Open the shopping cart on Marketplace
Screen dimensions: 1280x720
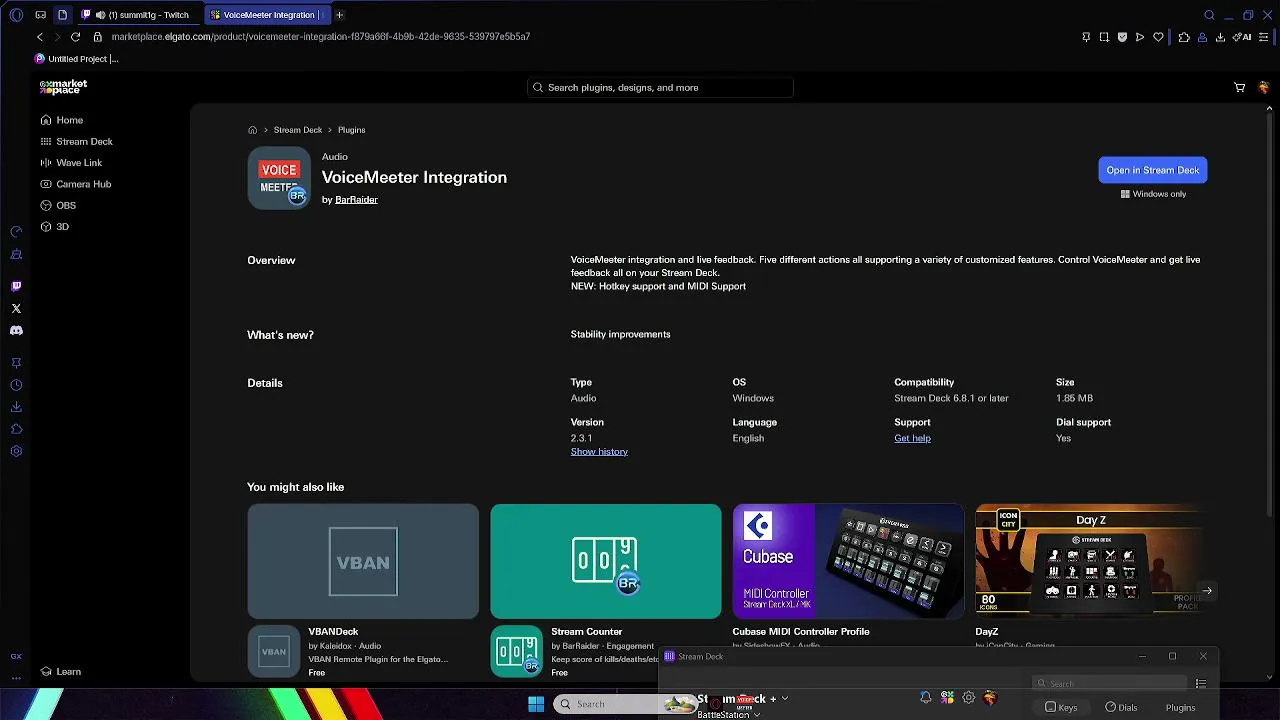coord(1239,88)
